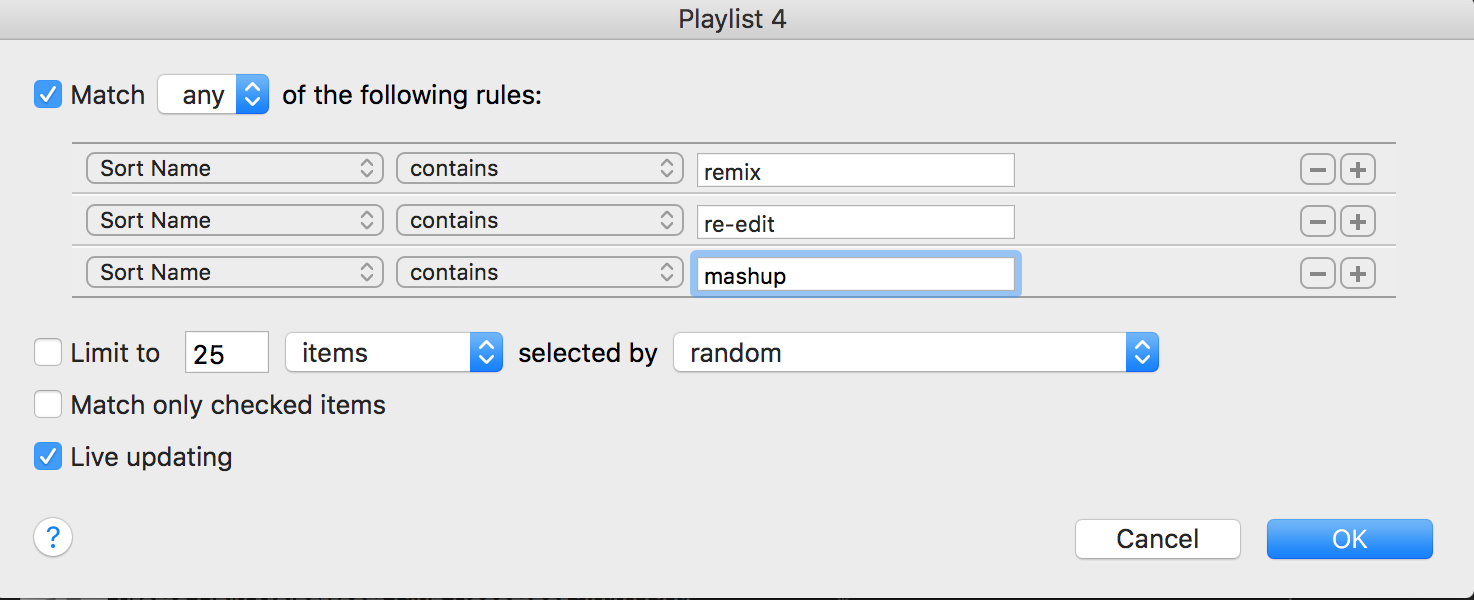Viewport: 1474px width, 600px height.
Task: Enable Match only checked items
Action: coord(48,405)
